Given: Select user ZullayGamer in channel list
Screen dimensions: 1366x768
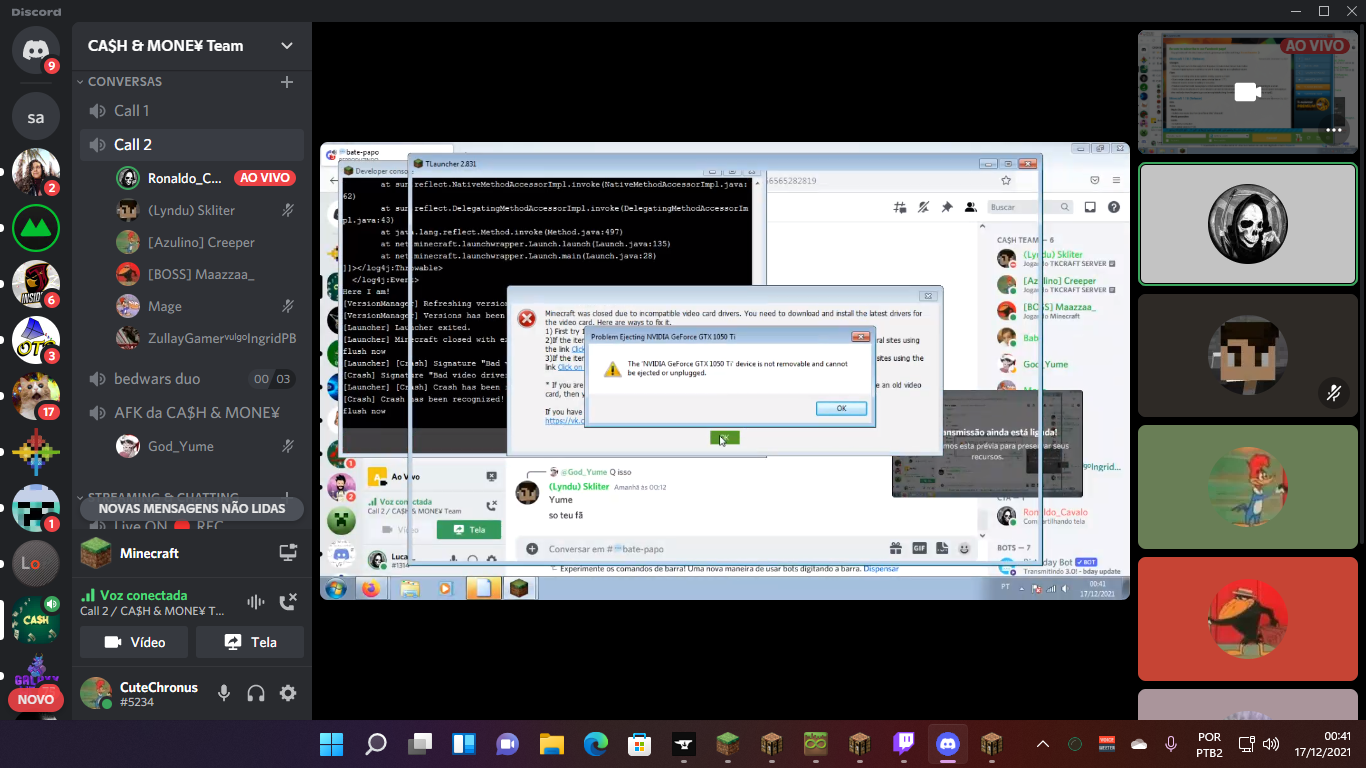Looking at the screenshot, I should (208, 338).
